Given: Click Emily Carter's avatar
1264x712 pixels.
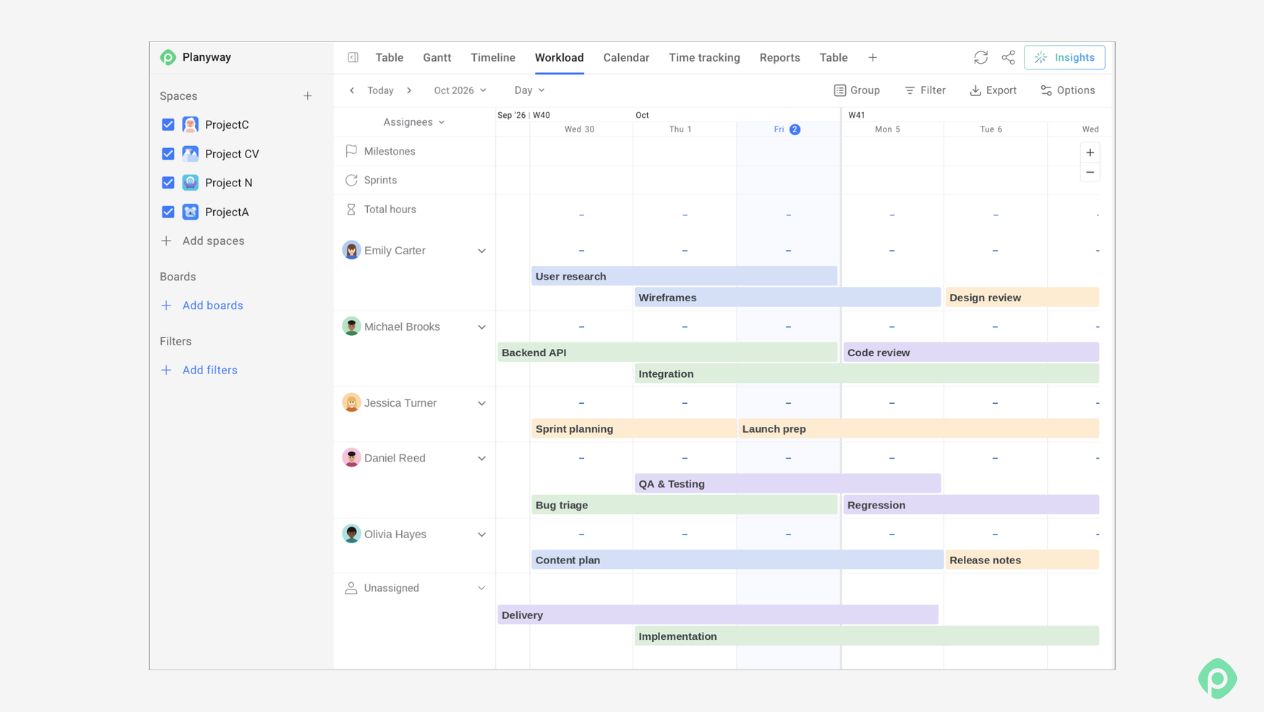Looking at the screenshot, I should click(x=351, y=250).
